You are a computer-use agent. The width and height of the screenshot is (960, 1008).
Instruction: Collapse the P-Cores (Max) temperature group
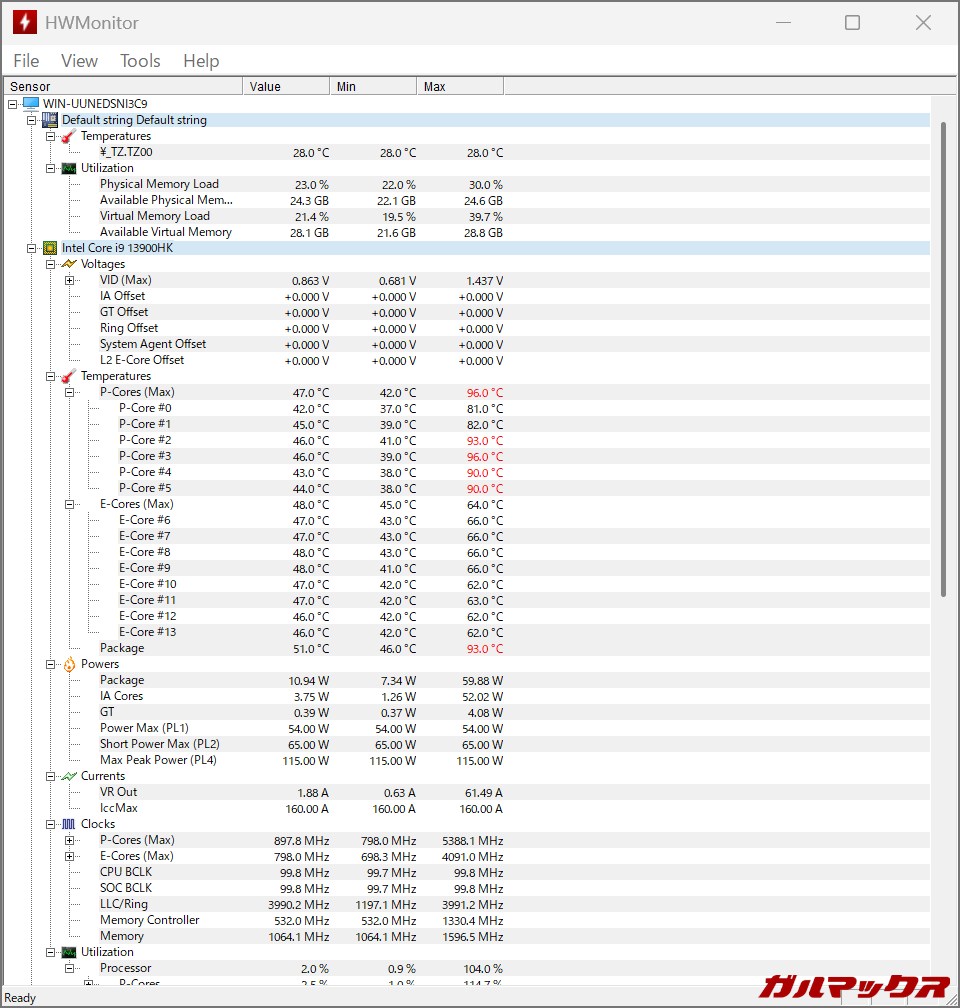pyautogui.click(x=70, y=392)
